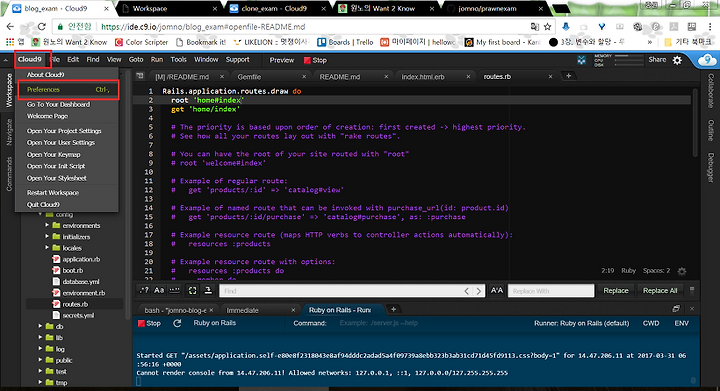720x391 pixels.
Task: Expand the environments folder
Action: (x=47, y=225)
